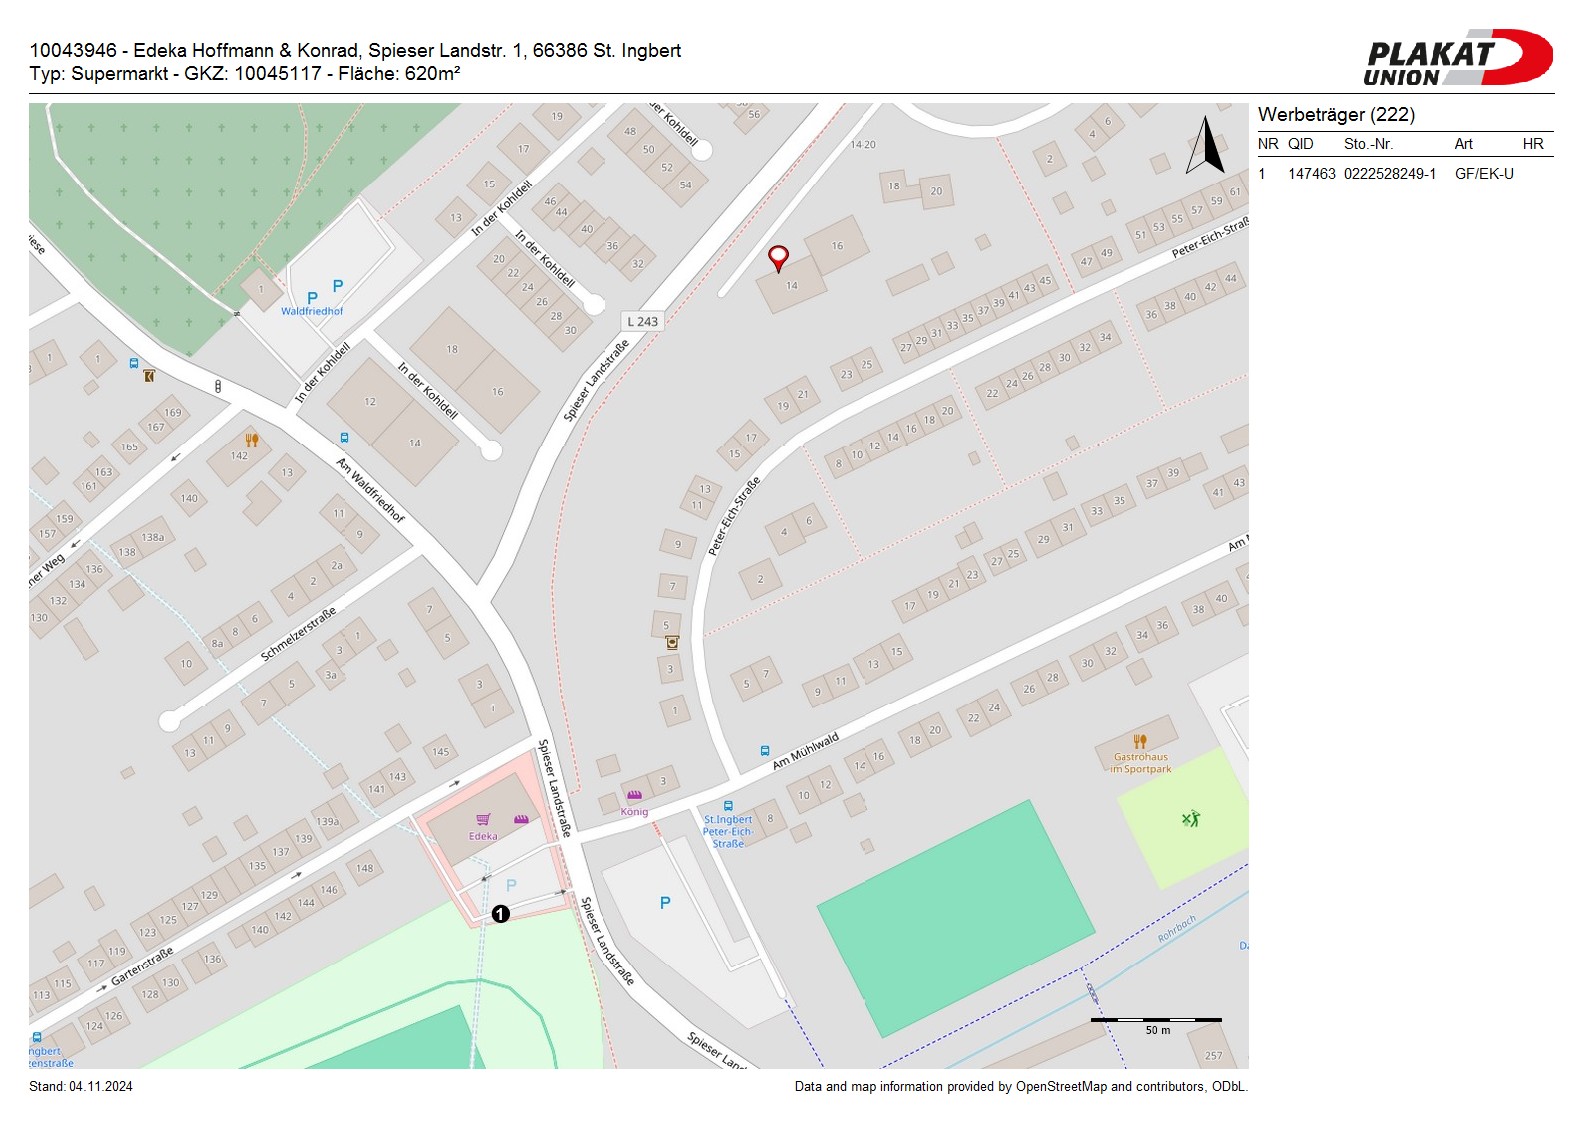Click the Plakat Union logo
The image size is (1587, 1123).
1458,58
